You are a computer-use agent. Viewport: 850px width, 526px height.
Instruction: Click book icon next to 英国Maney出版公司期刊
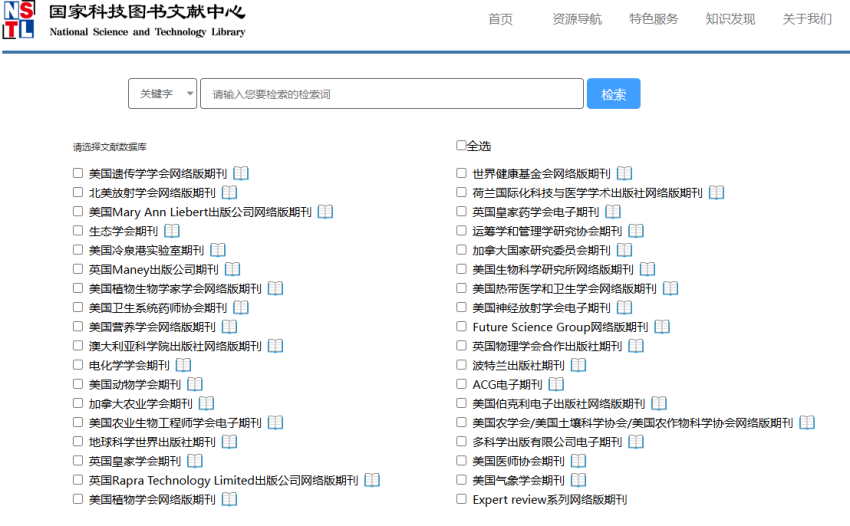pyautogui.click(x=233, y=269)
